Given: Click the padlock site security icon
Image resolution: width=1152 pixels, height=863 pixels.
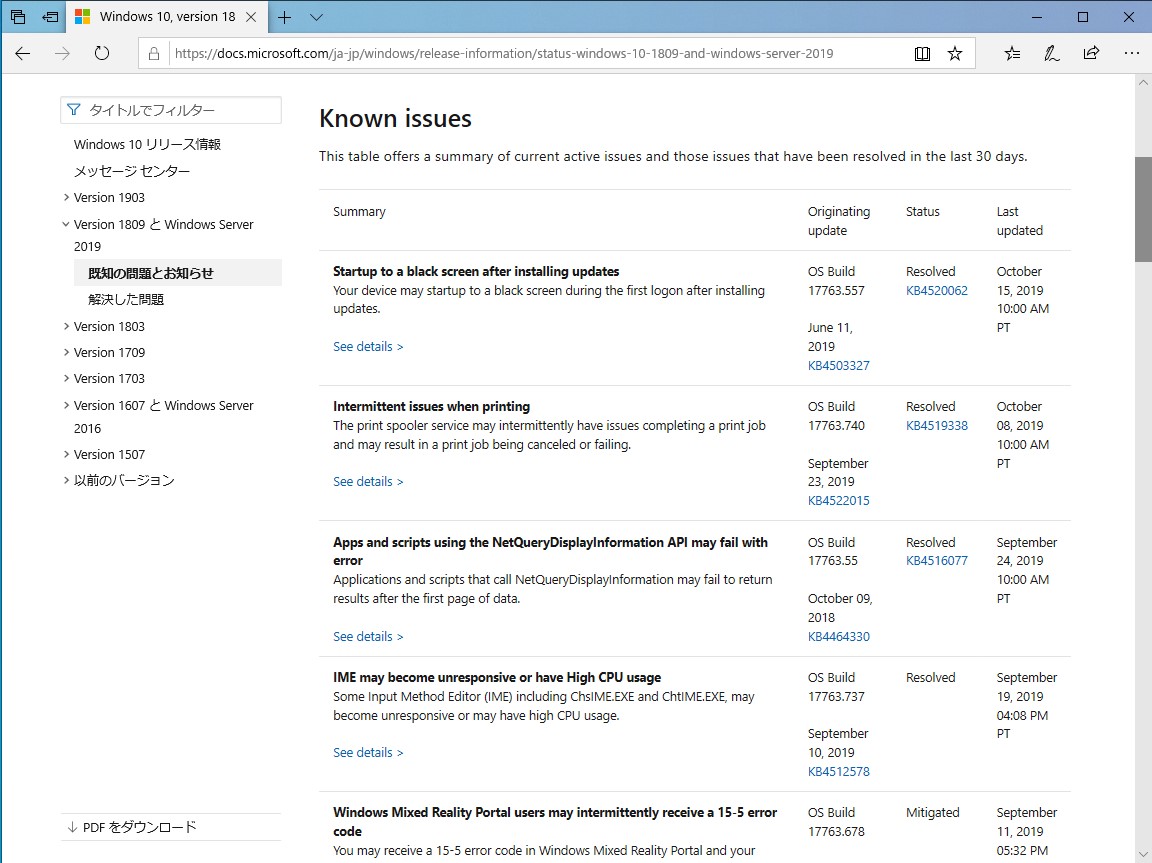Looking at the screenshot, I should point(153,53).
